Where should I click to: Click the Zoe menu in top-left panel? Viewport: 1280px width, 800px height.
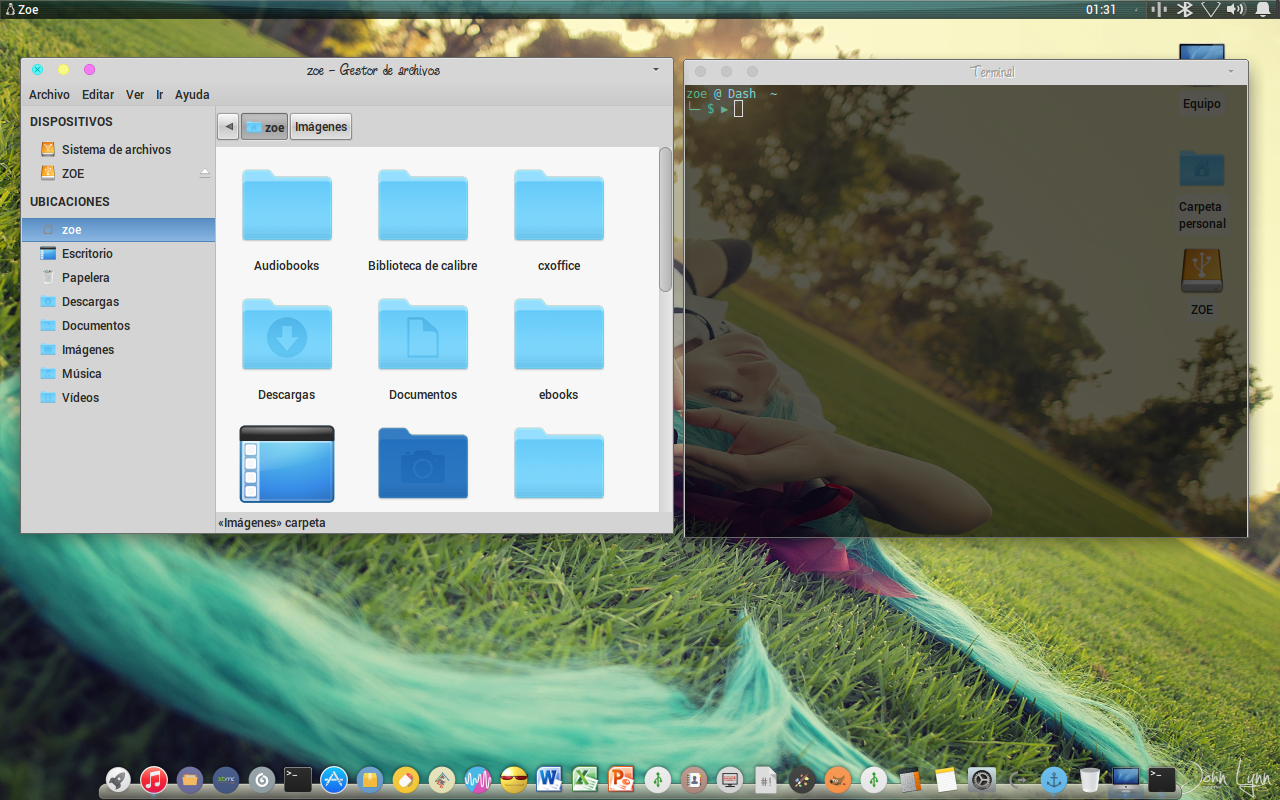(20, 9)
